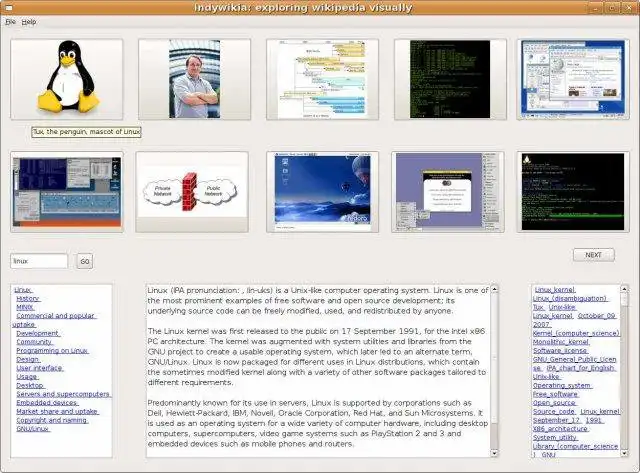Open Software license related link
640x473 pixels.
pyautogui.click(x=560, y=351)
